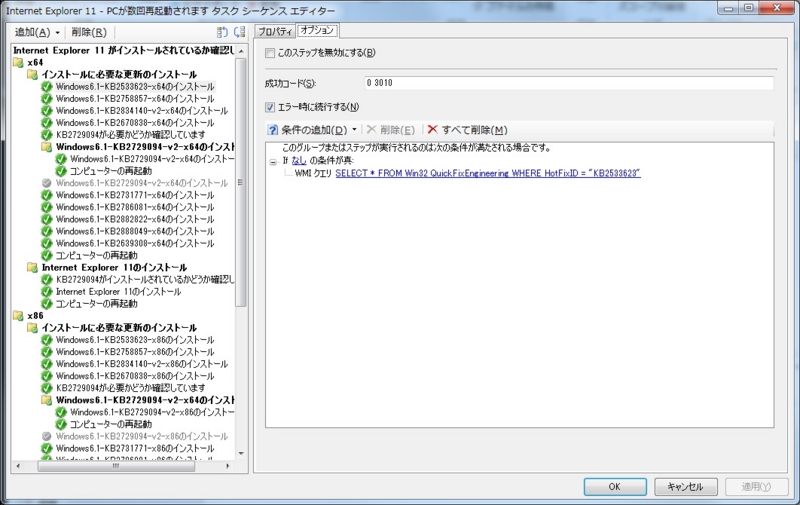Toggle エラー時に続行する checkbox

270,107
